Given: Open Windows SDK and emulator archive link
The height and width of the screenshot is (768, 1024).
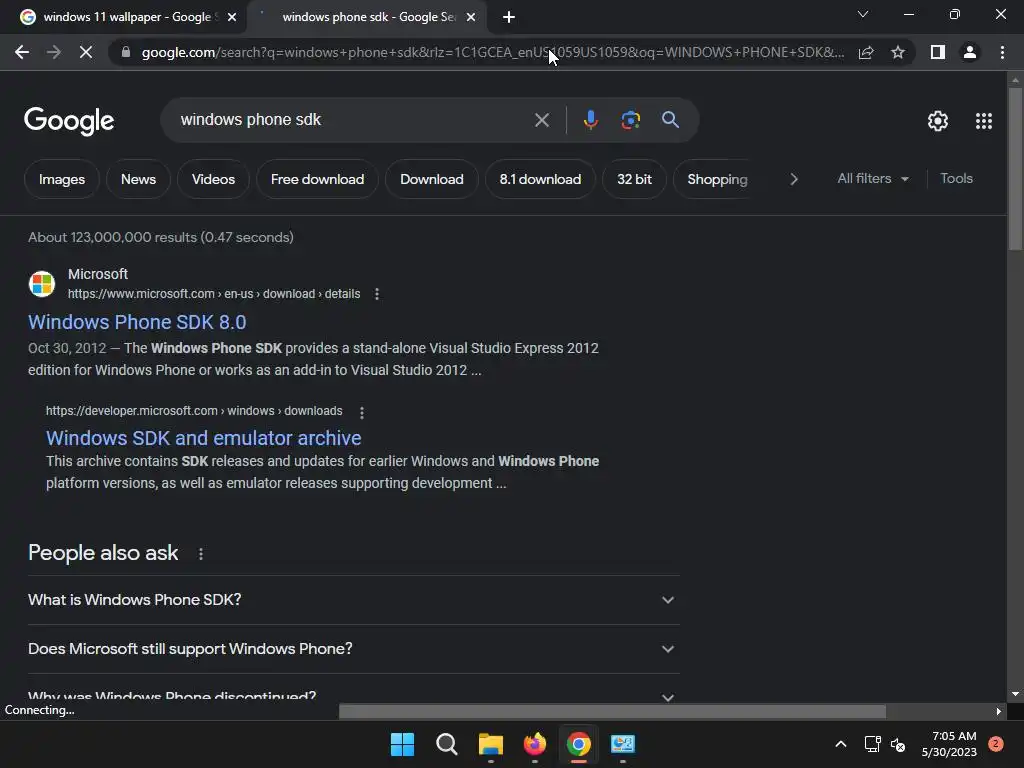Looking at the screenshot, I should [203, 438].
